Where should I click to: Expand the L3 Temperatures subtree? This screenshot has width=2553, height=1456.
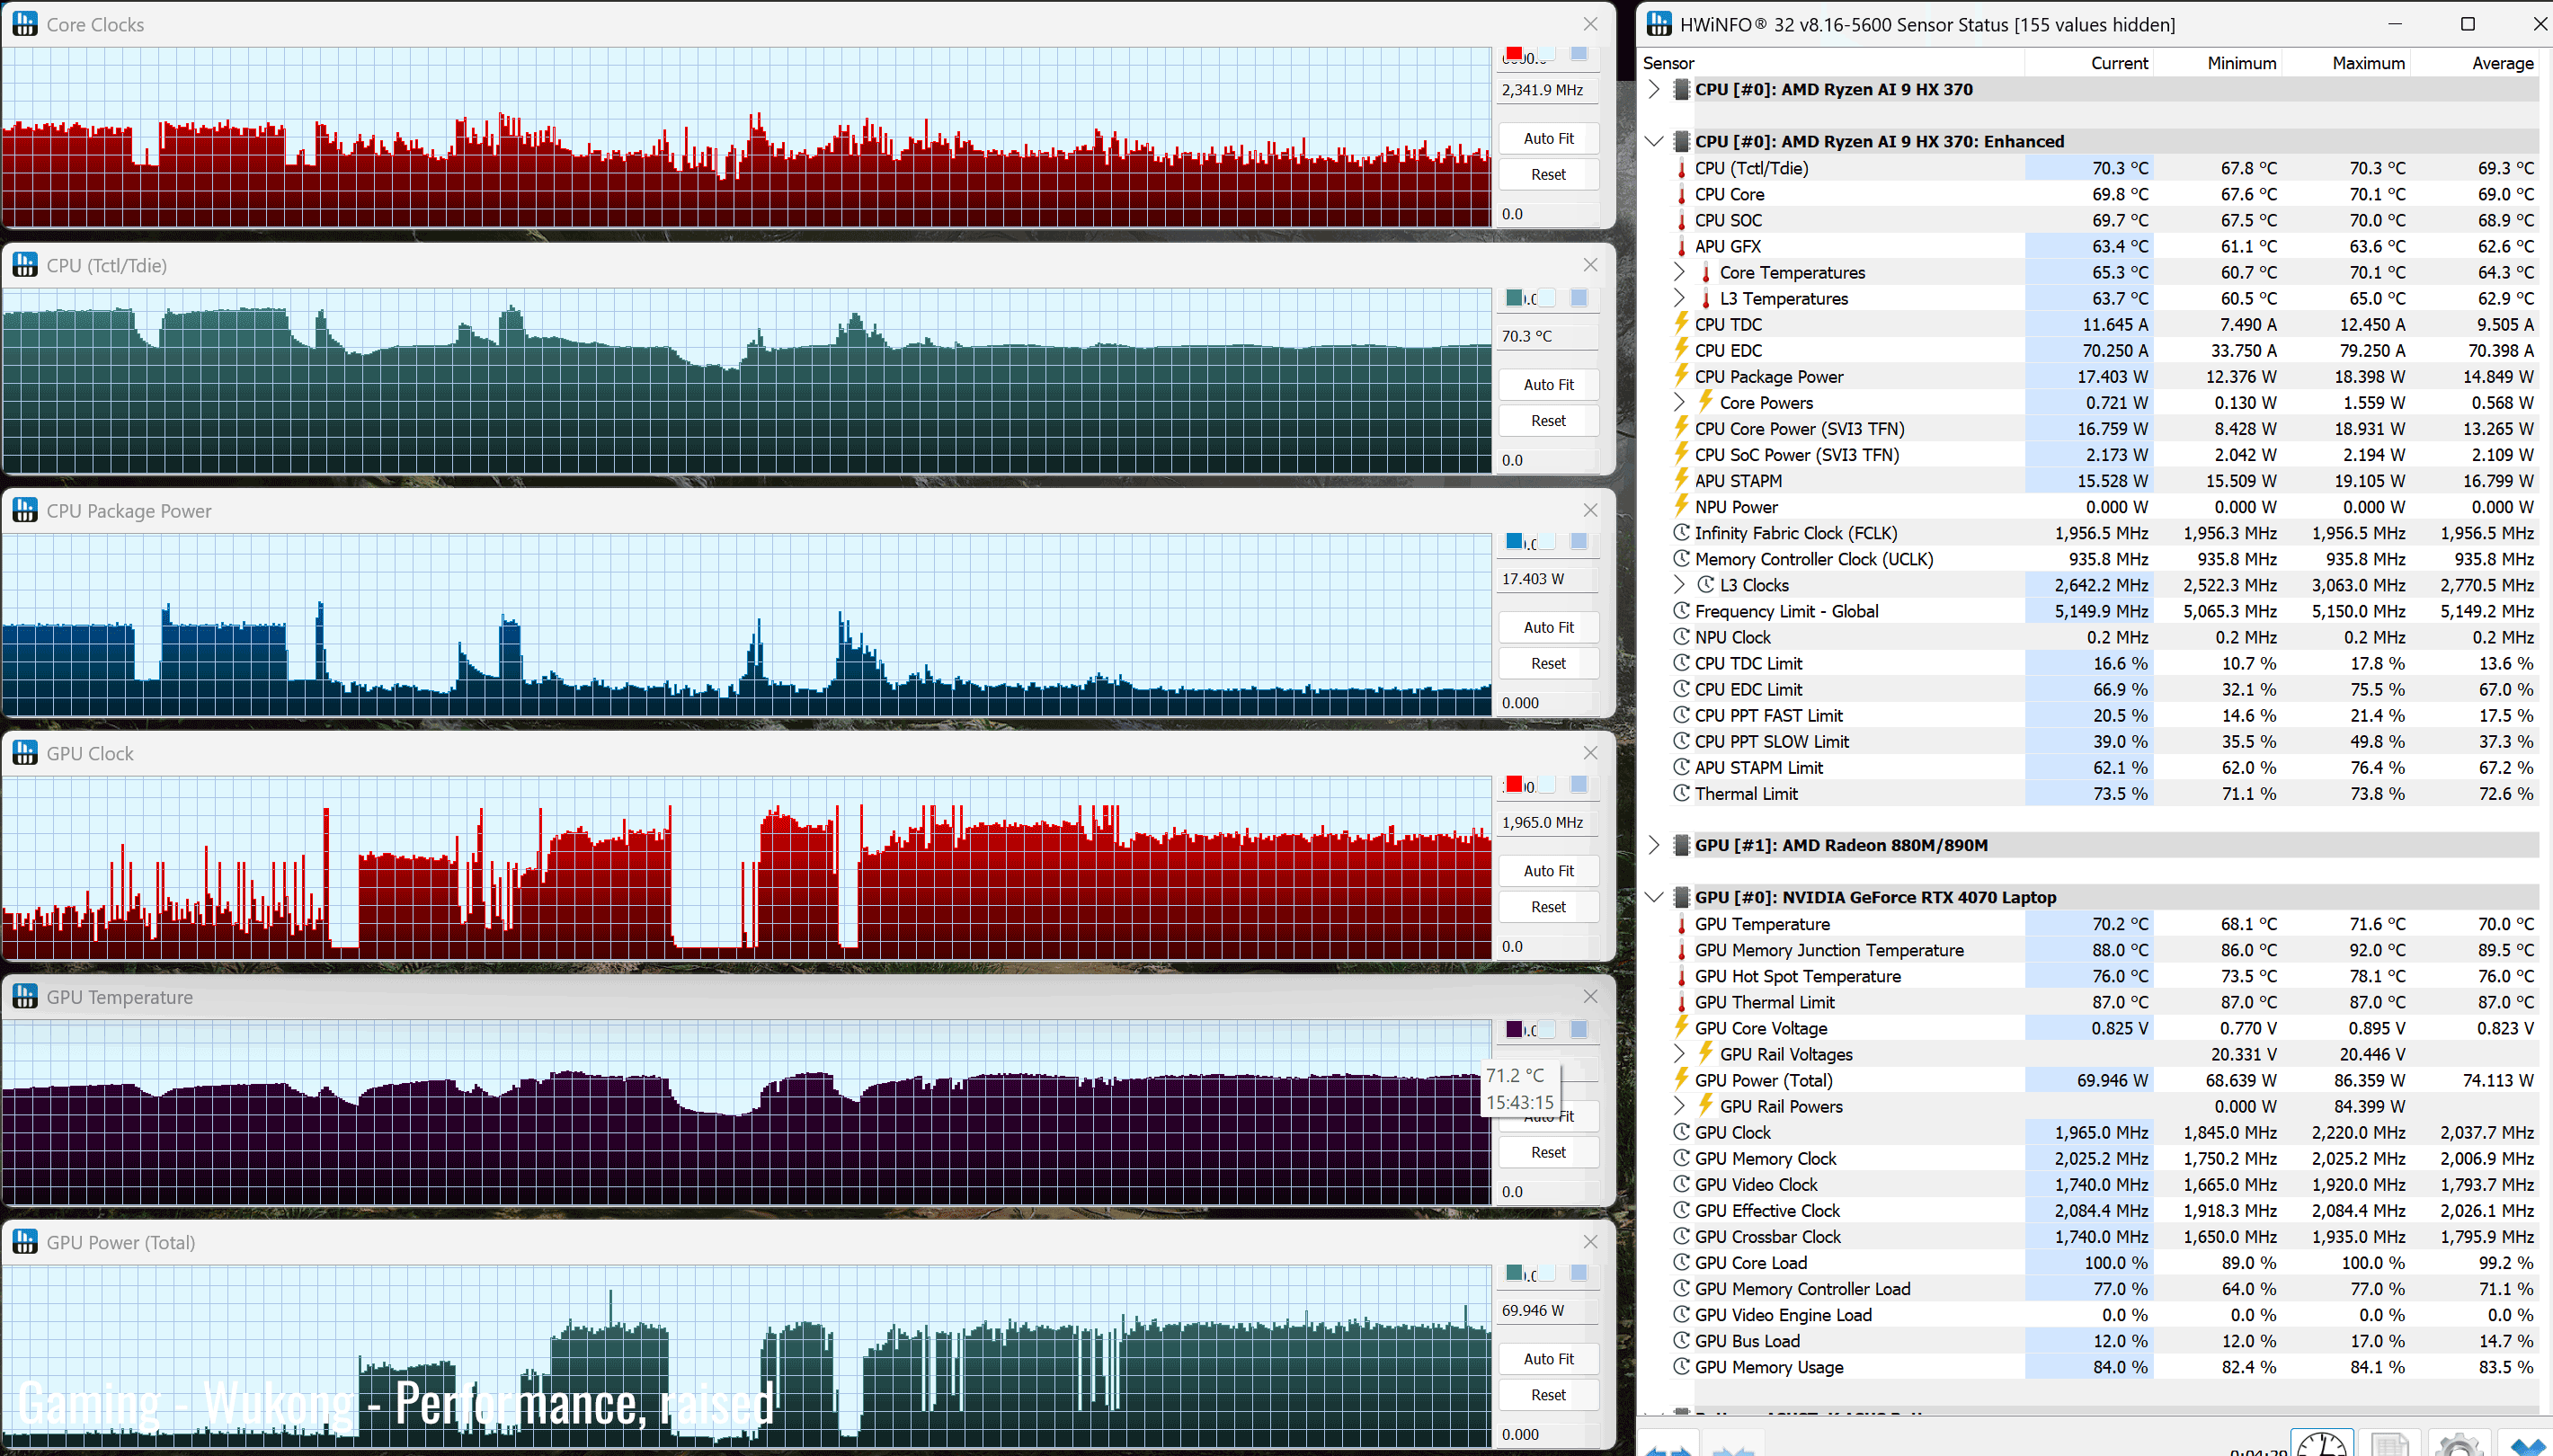pyautogui.click(x=1680, y=298)
